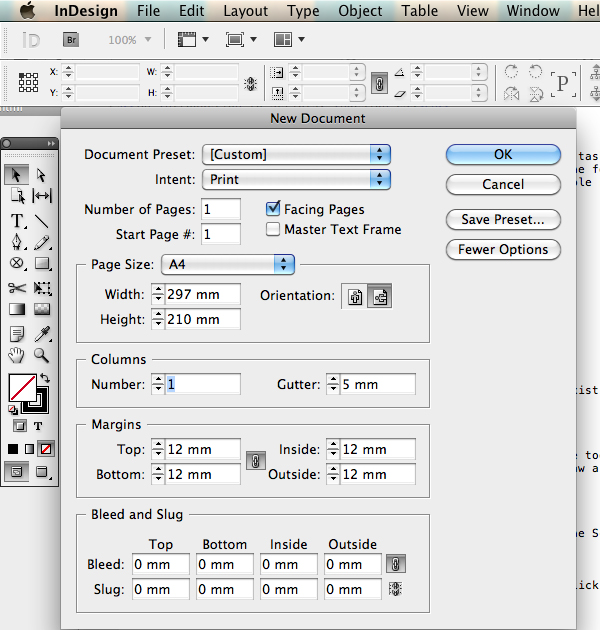Uncheck the Facing Pages checkbox
Image resolution: width=600 pixels, height=630 pixels.
pos(273,208)
